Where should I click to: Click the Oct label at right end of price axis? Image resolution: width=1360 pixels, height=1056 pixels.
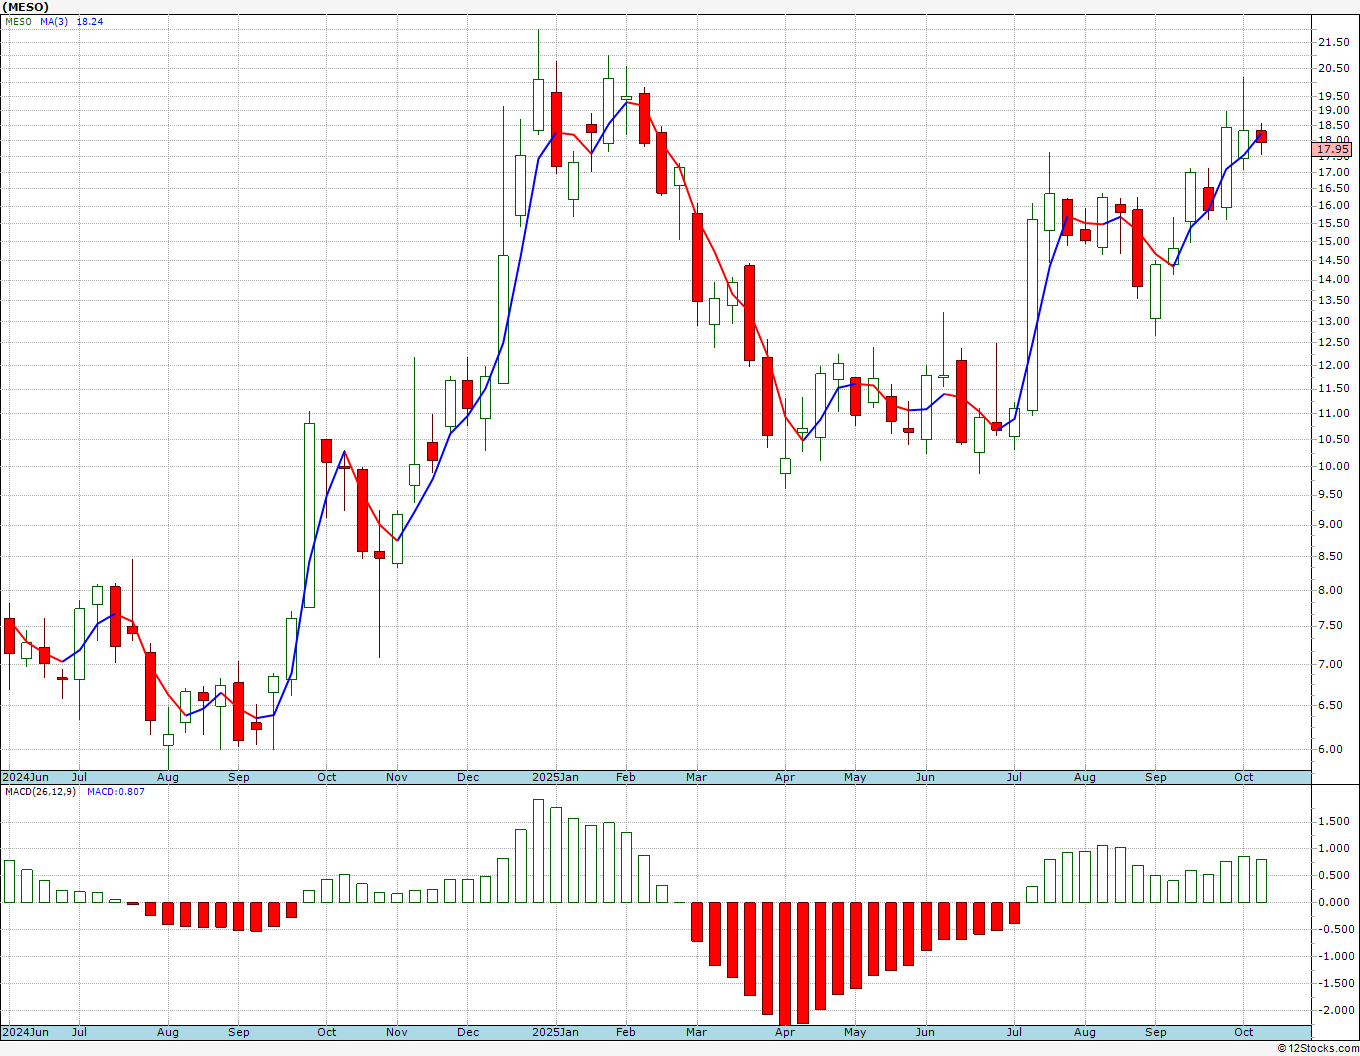coord(1244,777)
